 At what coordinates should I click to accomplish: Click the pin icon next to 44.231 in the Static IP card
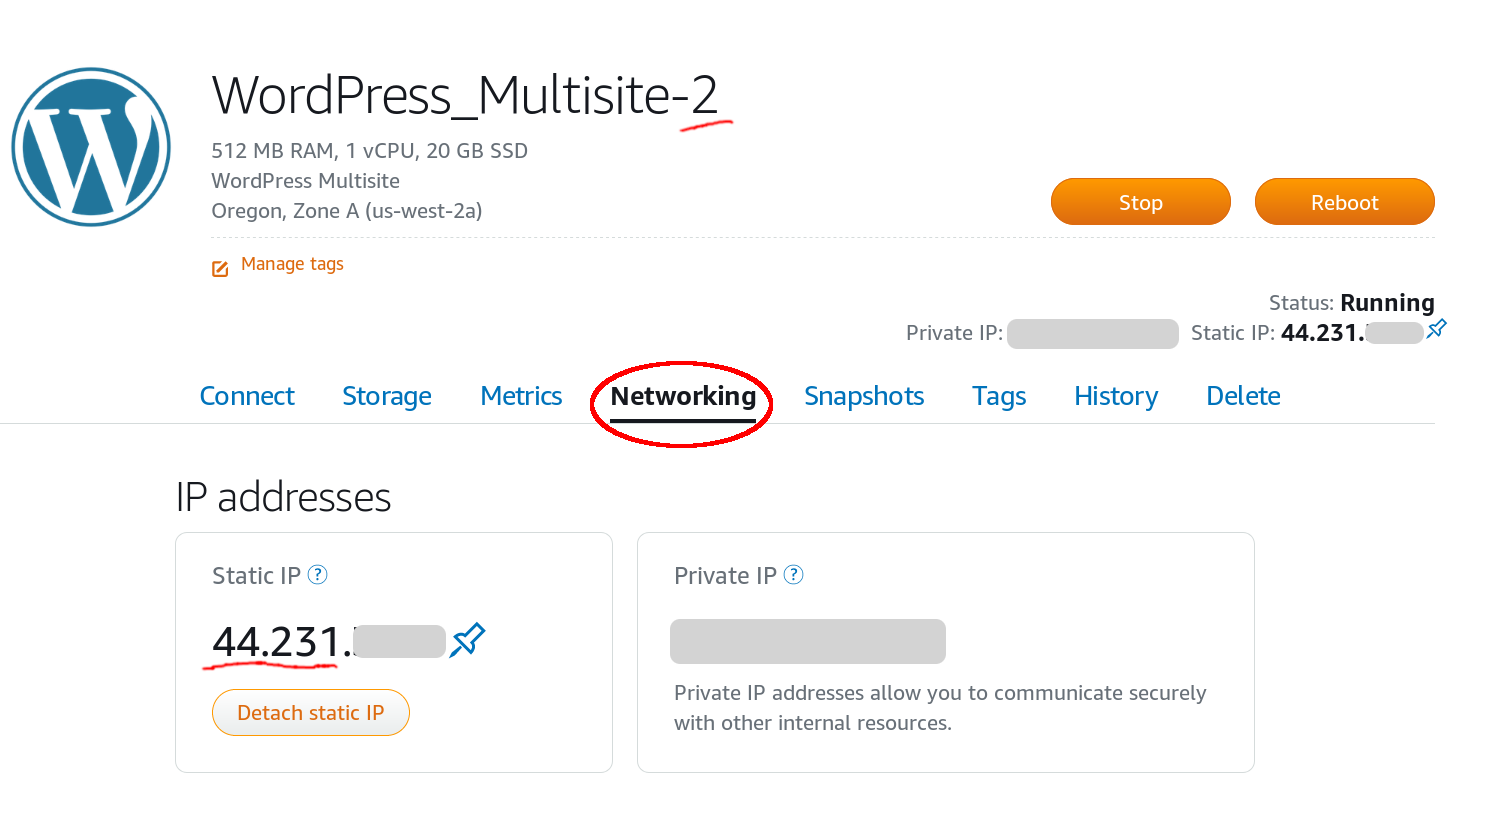point(467,640)
